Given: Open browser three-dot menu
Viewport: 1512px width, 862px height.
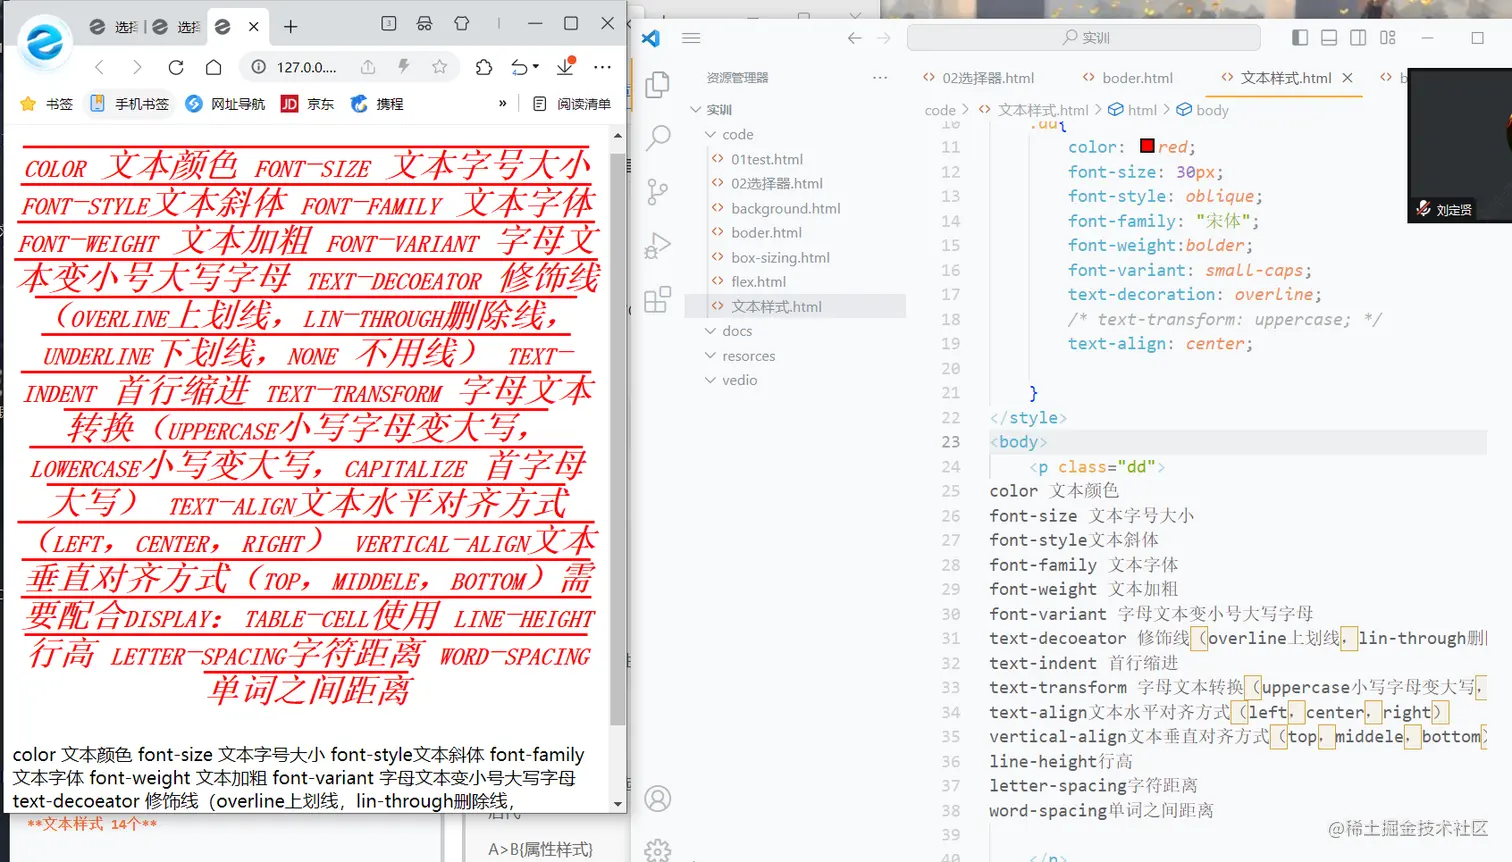Looking at the screenshot, I should pyautogui.click(x=602, y=67).
